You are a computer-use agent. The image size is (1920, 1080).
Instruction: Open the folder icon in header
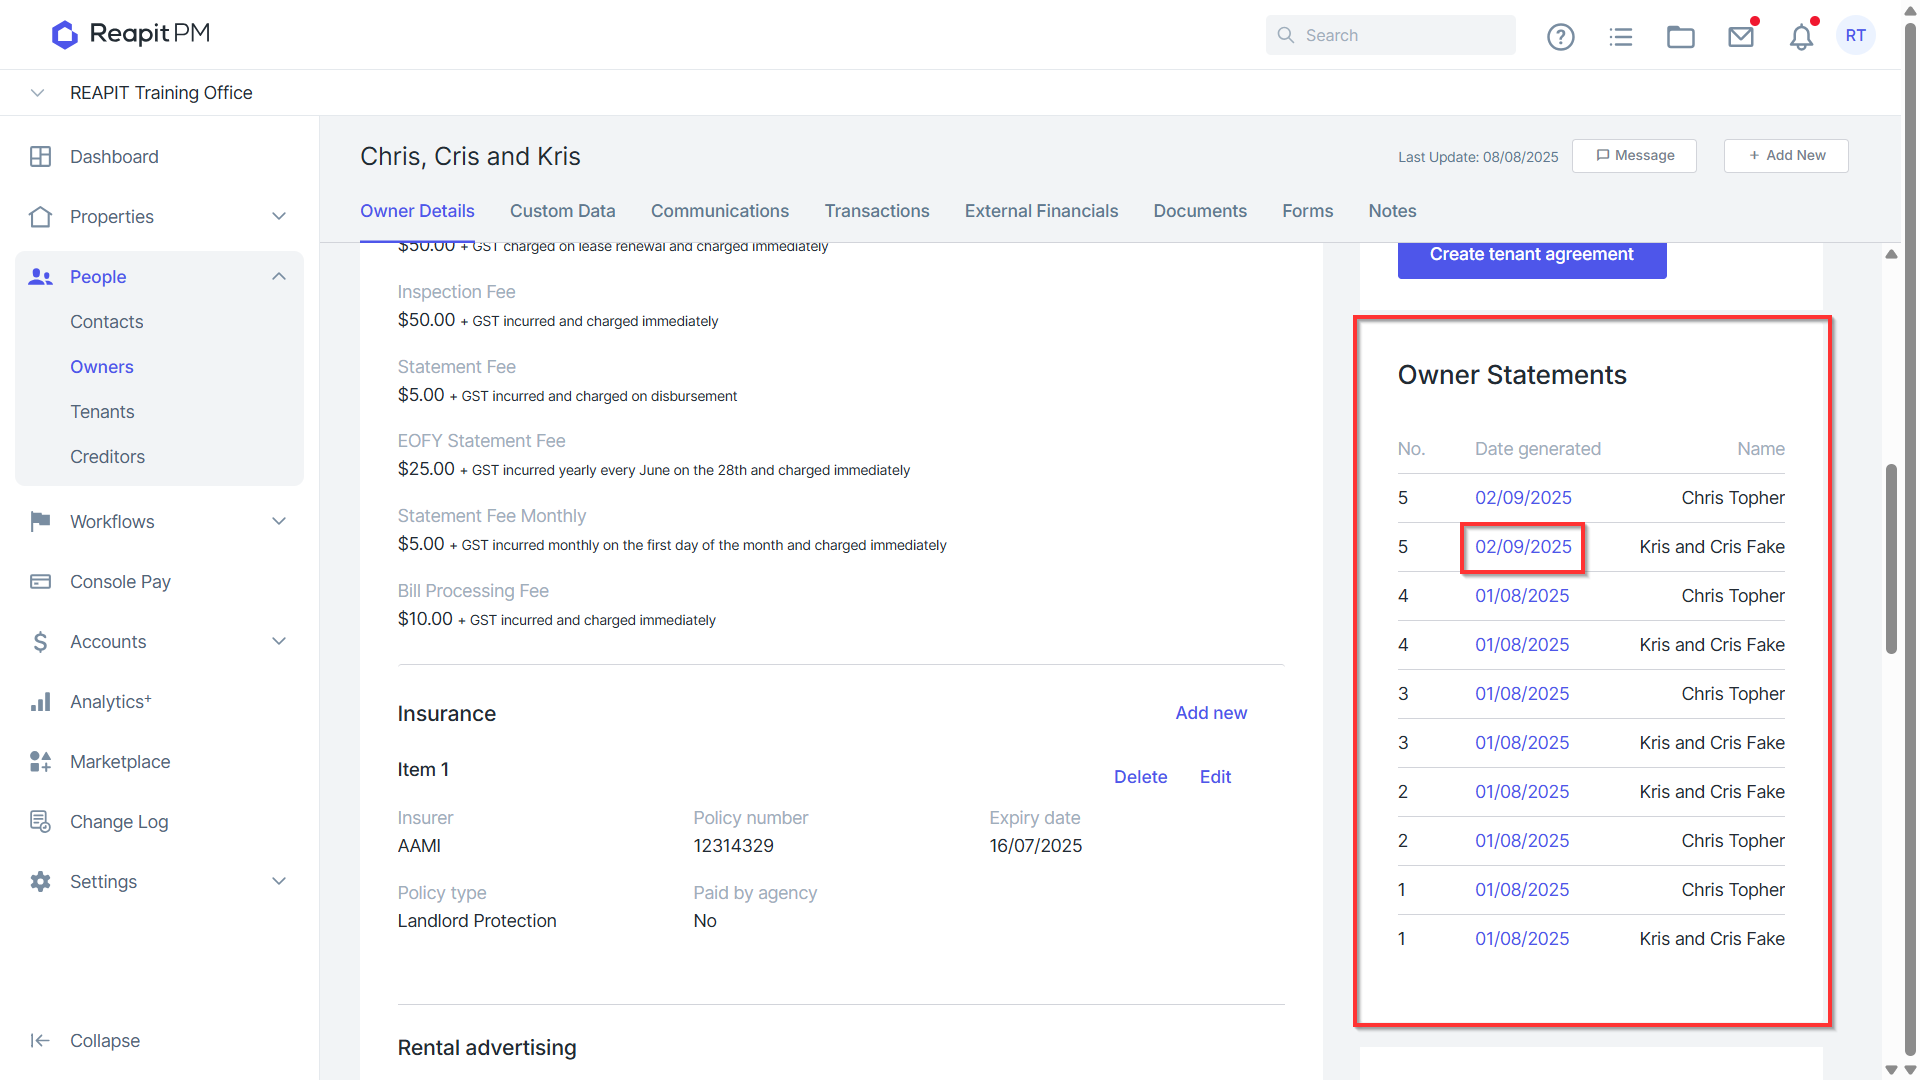coord(1680,37)
